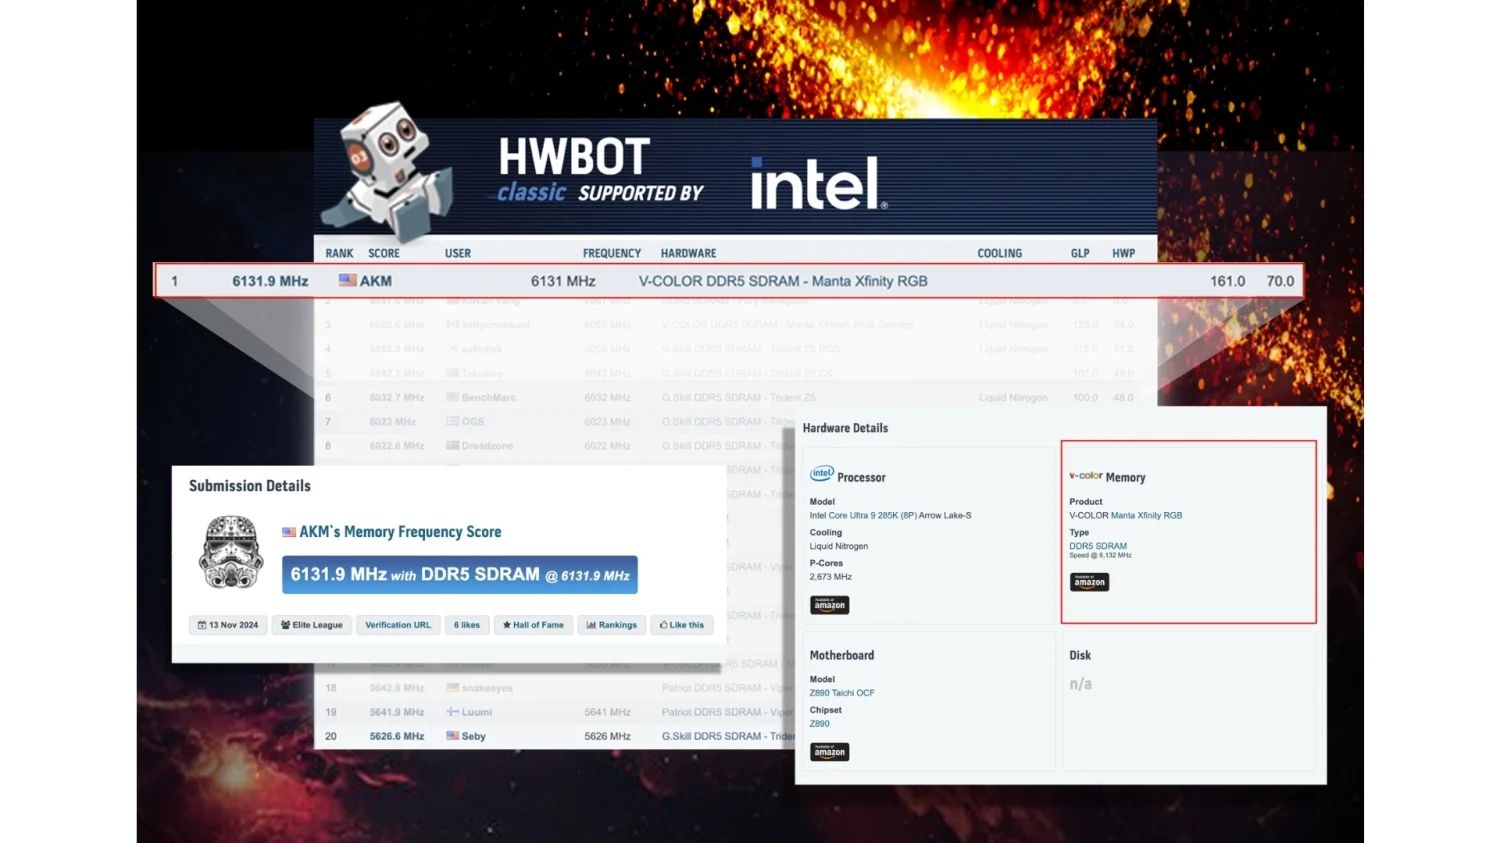This screenshot has height=843, width=1500.
Task: Click the 6 likes button
Action: pos(467,625)
